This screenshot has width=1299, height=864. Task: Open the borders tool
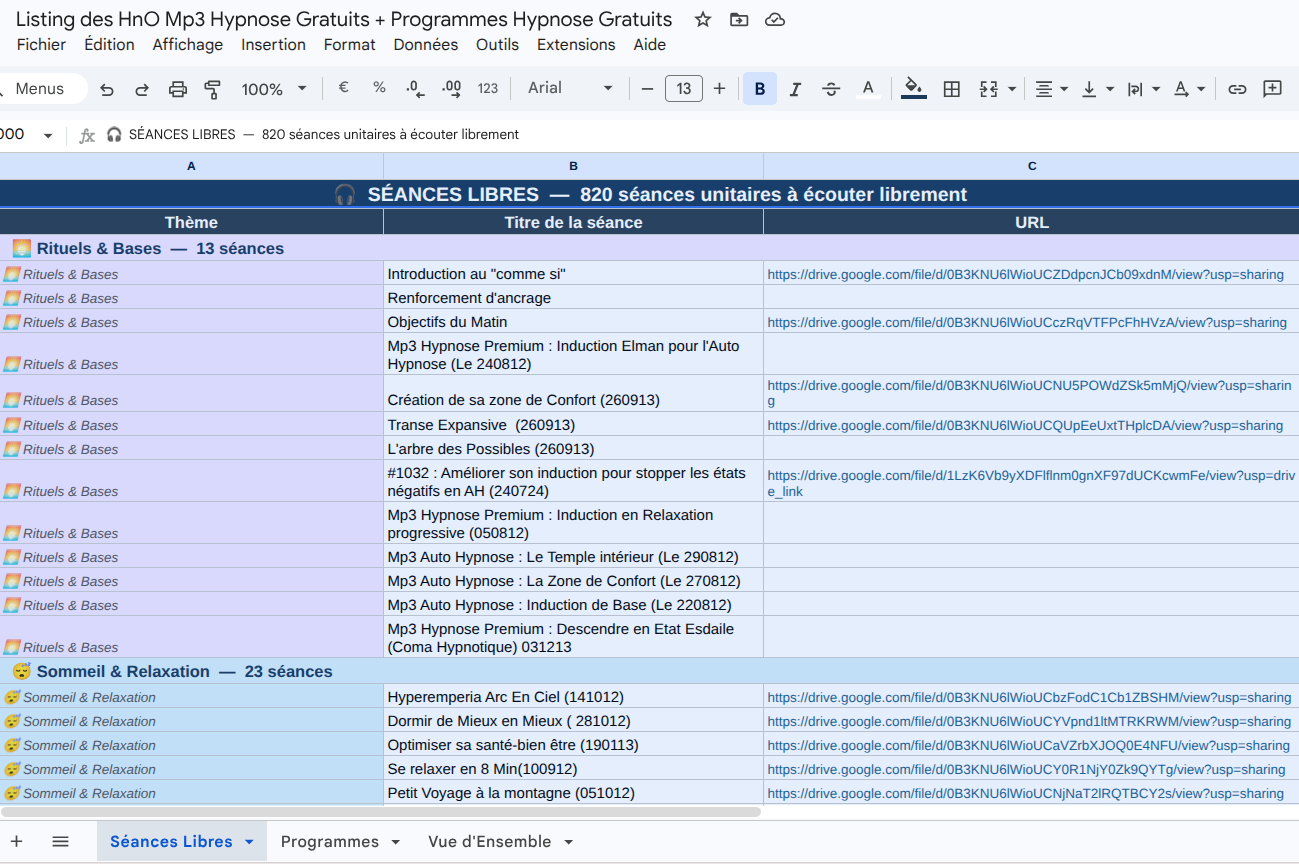tap(952, 89)
